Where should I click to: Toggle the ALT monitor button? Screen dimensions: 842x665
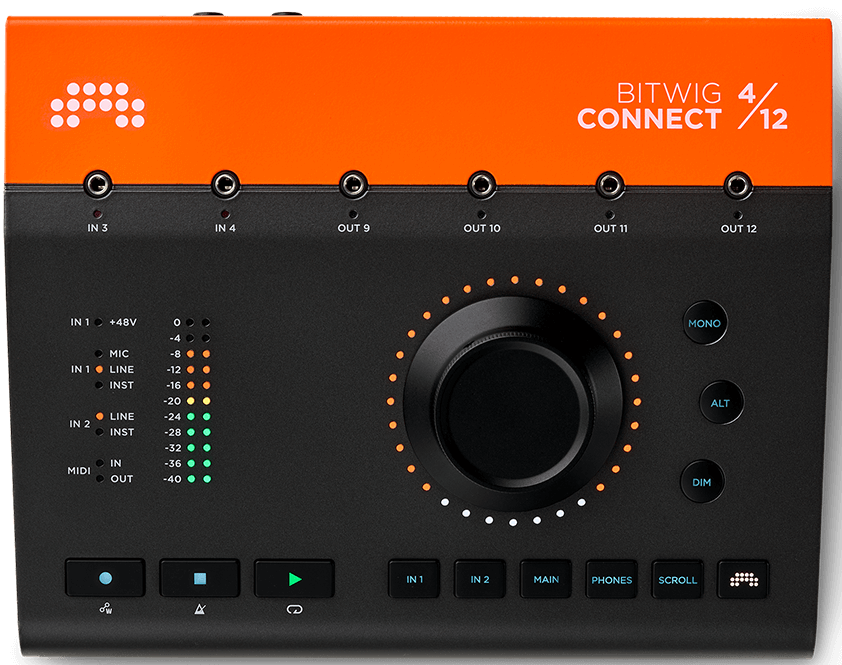pos(720,403)
